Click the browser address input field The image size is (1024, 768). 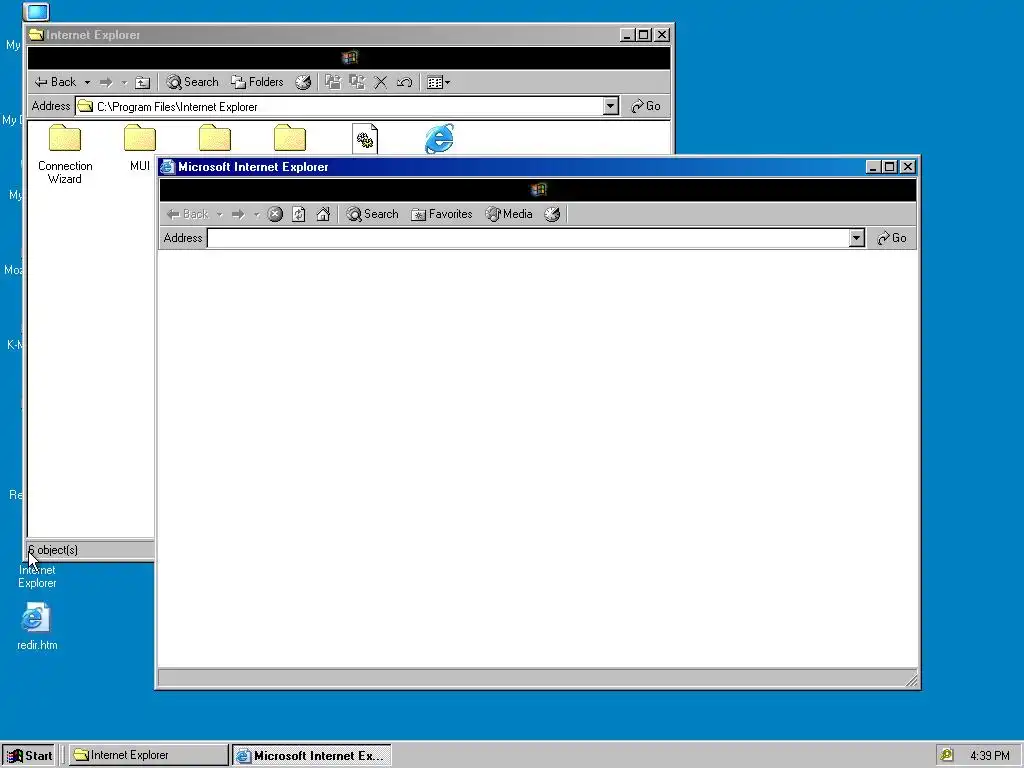tap(528, 238)
